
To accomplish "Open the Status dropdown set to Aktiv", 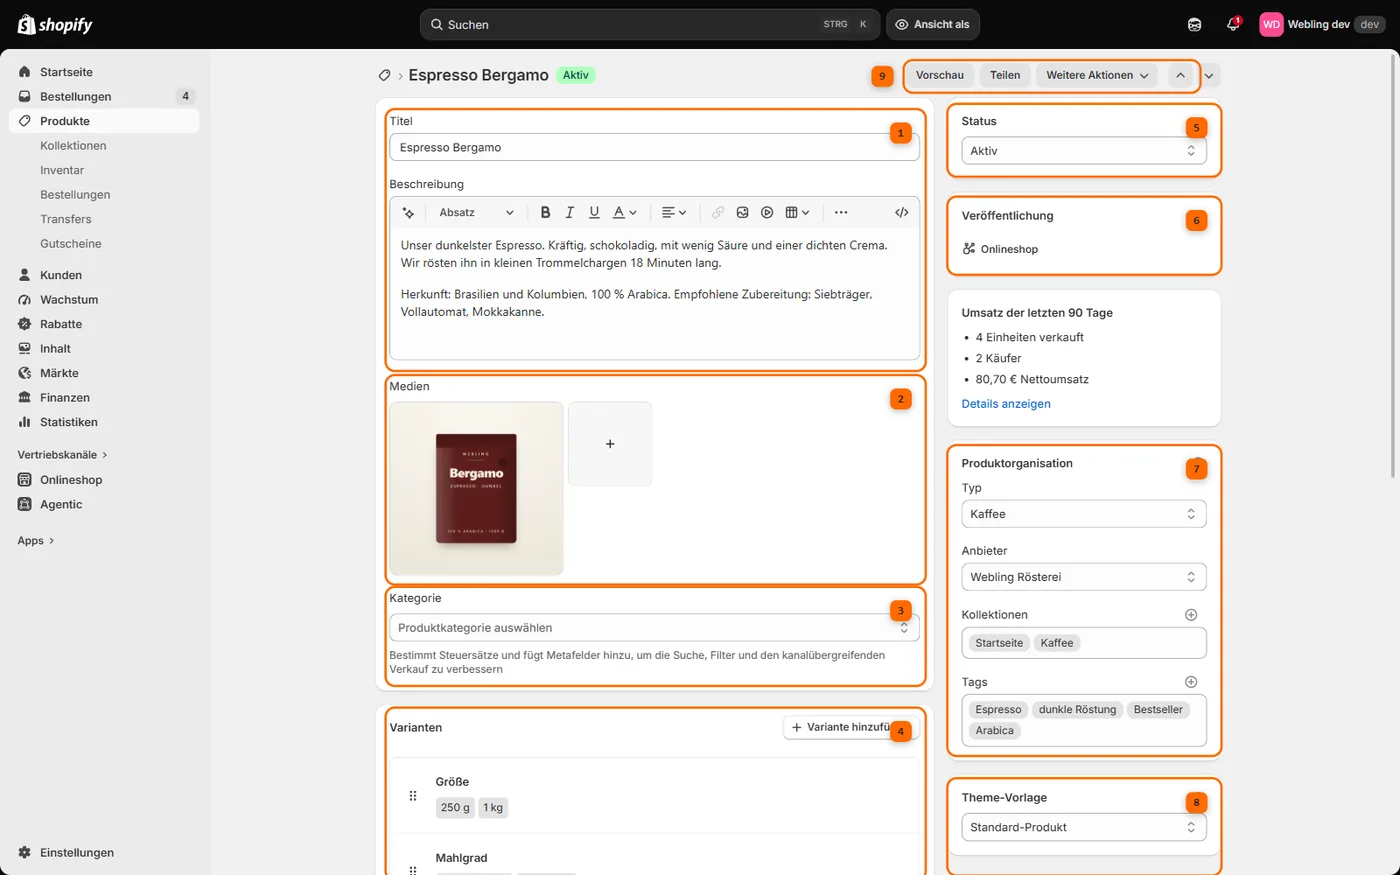I will click(1084, 151).
